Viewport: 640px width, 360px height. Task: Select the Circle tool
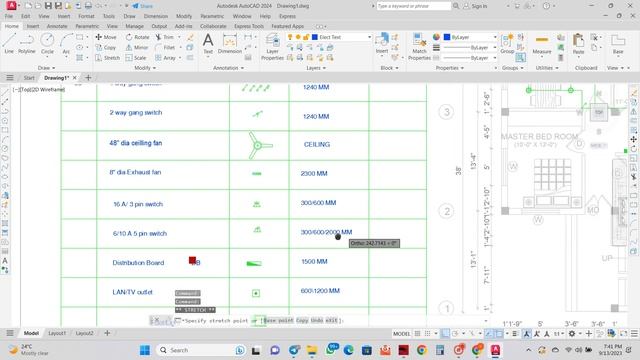click(47, 44)
